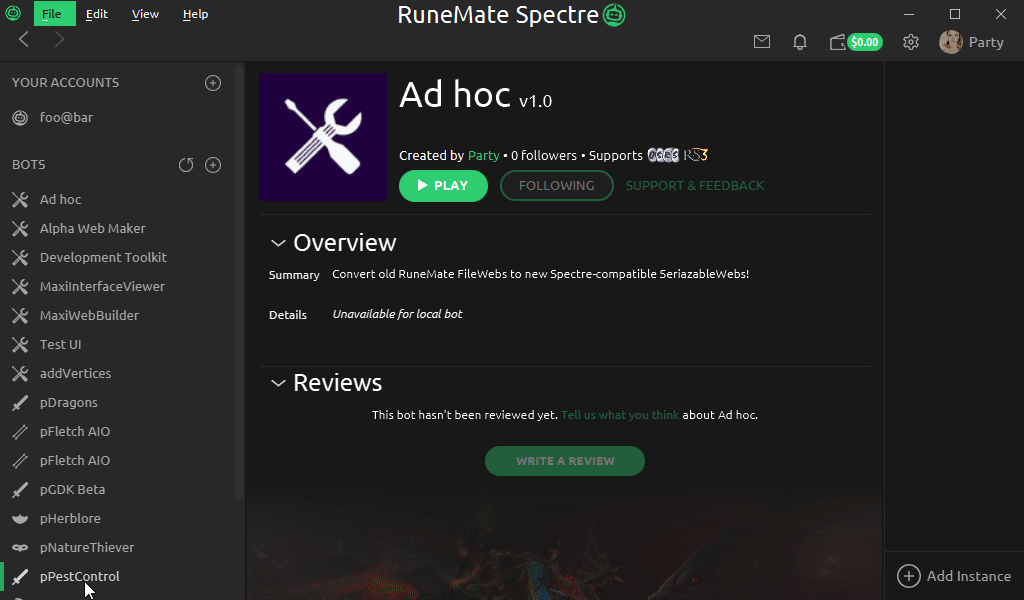Viewport: 1024px width, 600px height.
Task: Follow the 'Tell us what you think' link
Action: point(620,415)
